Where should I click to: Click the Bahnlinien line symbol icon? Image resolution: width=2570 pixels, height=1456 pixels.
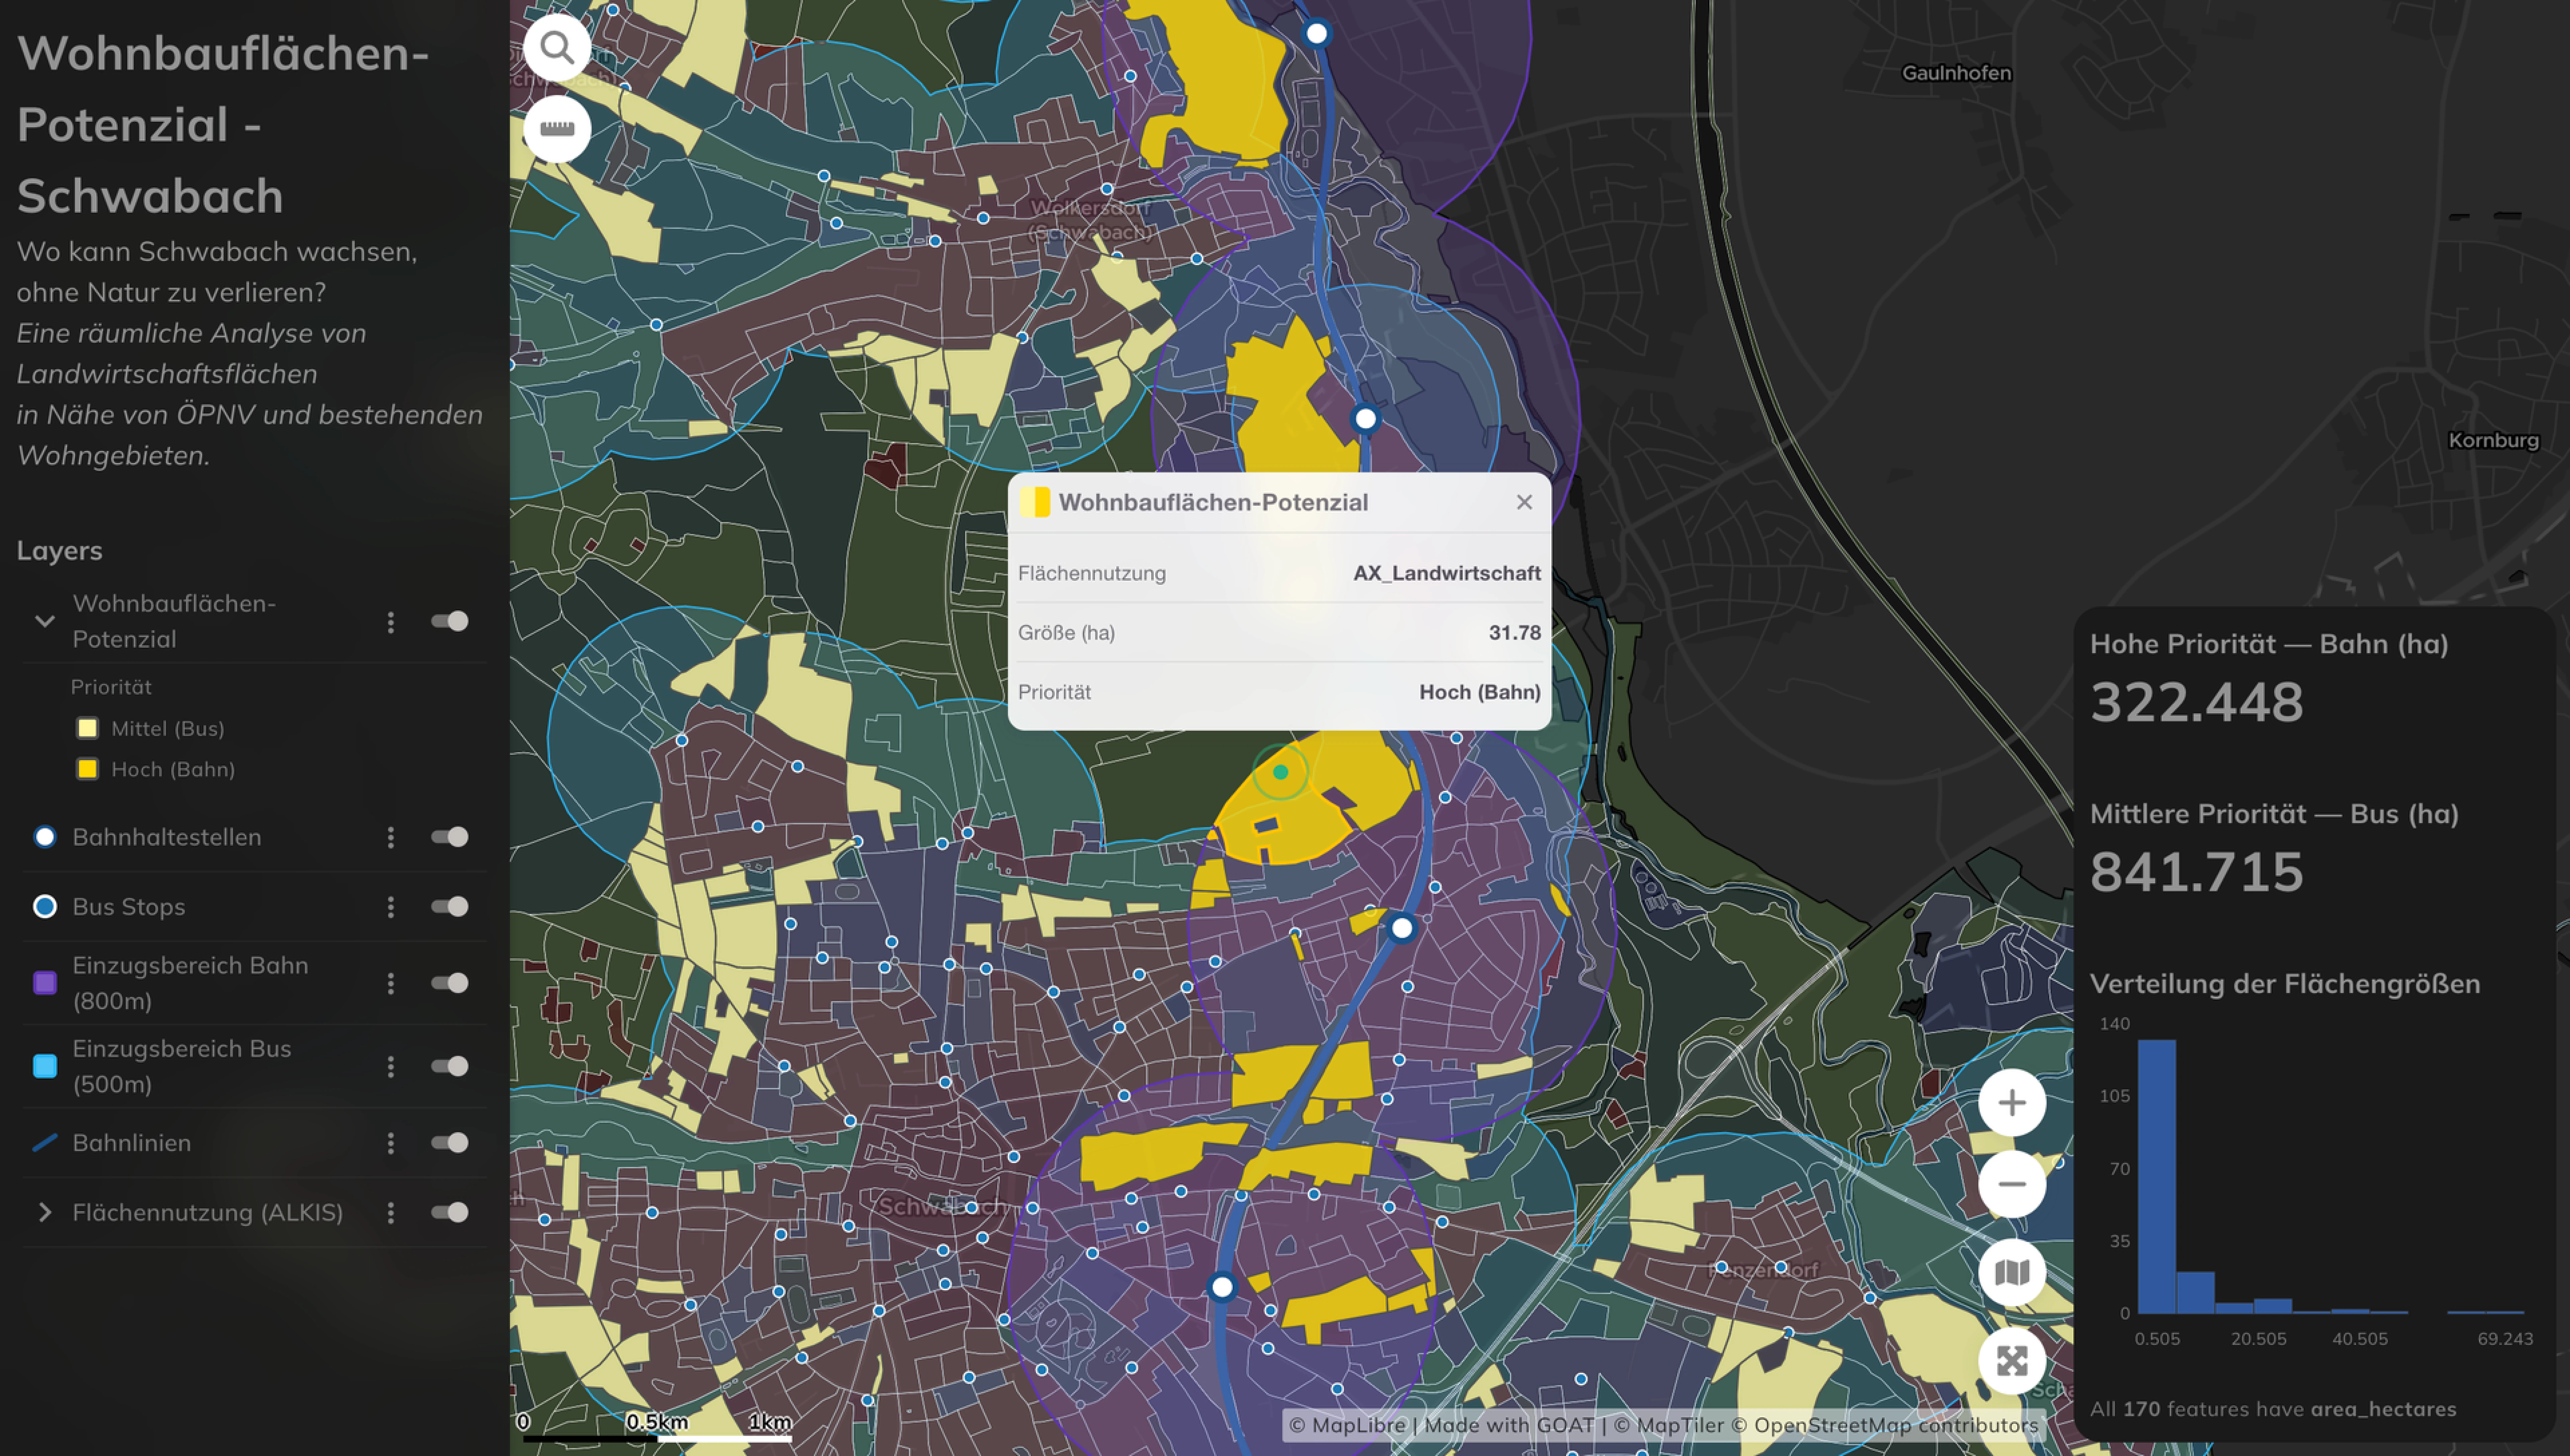(45, 1143)
